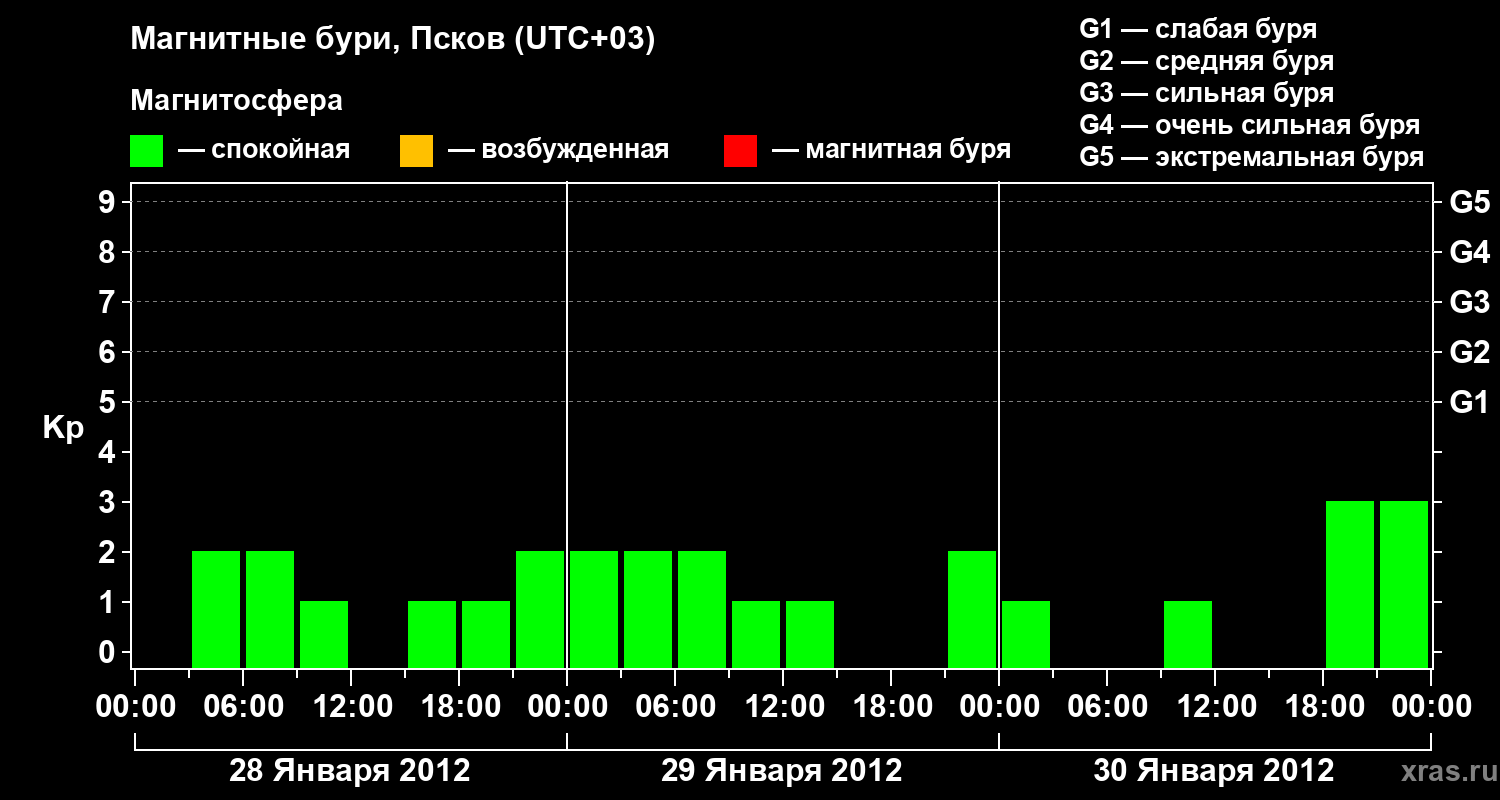
Task: Select the 29 January 00:00–03:00 Kp bar
Action: pos(594,609)
